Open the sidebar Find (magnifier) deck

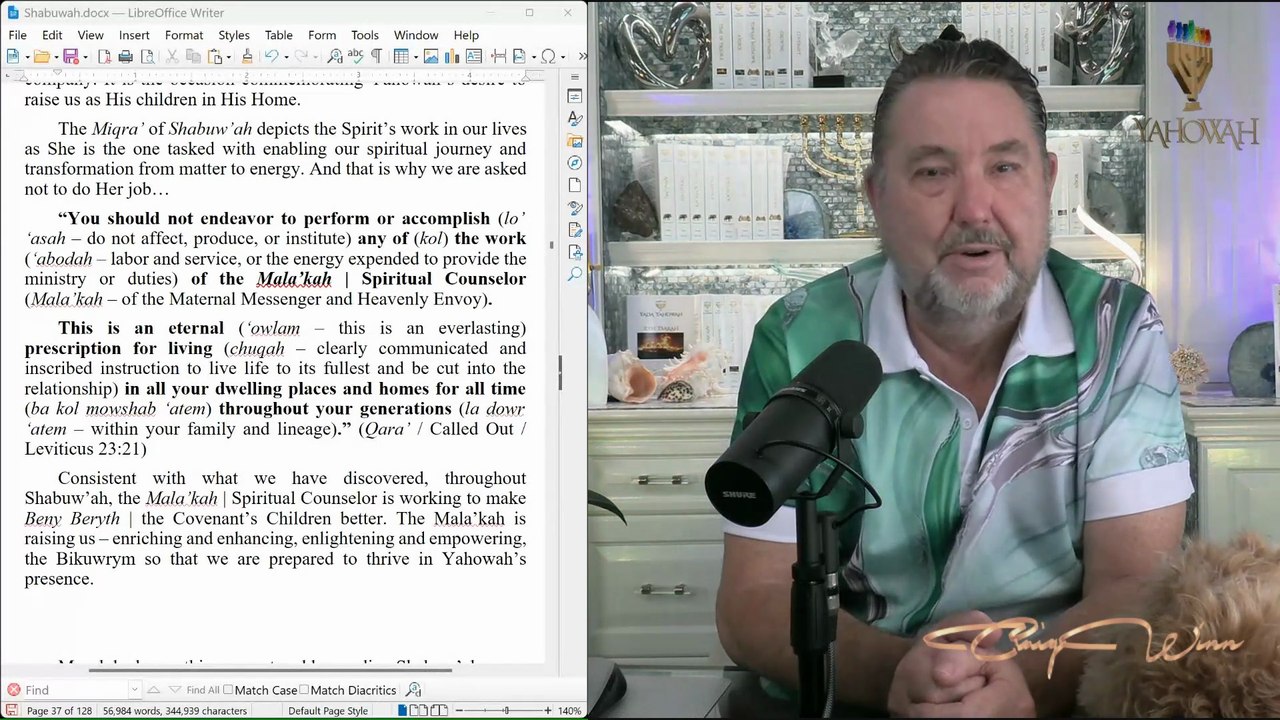(575, 274)
